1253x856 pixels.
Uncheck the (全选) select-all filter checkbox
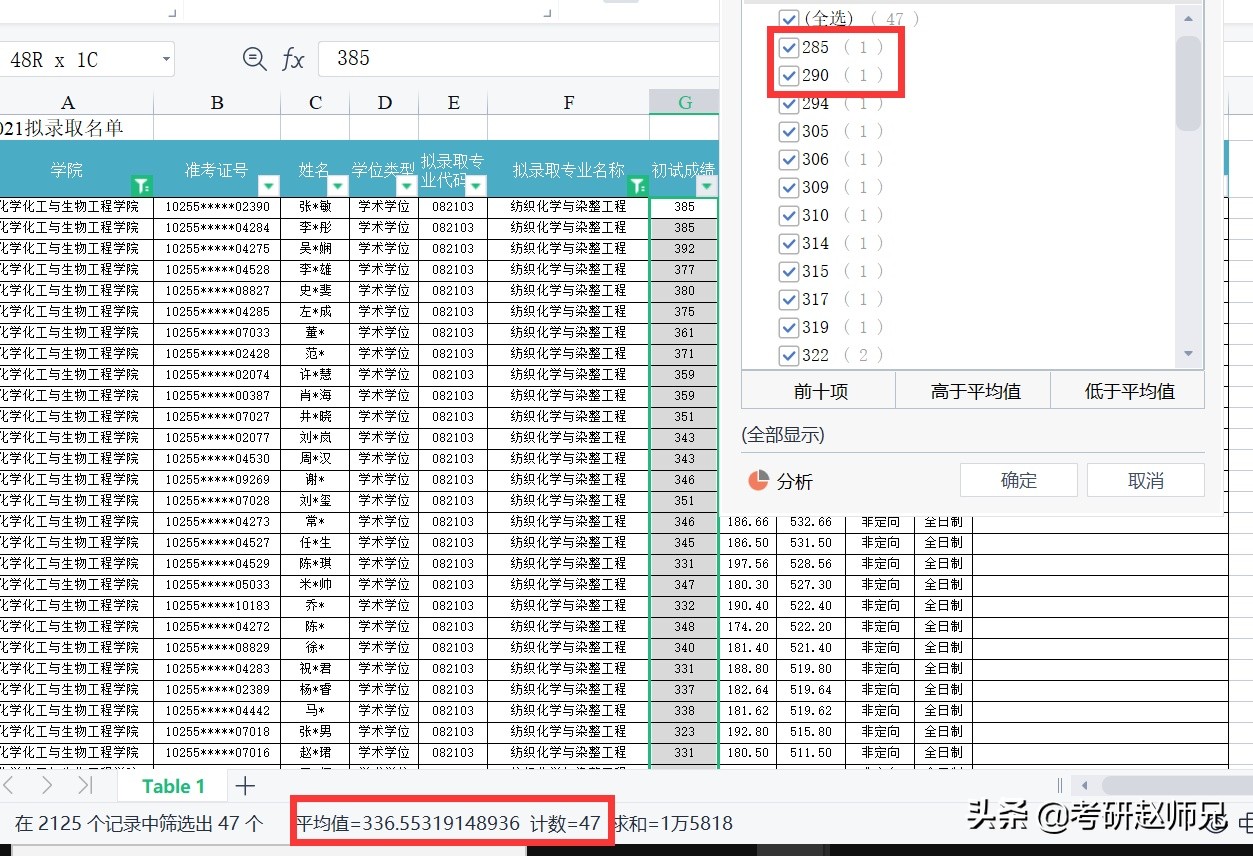pyautogui.click(x=789, y=18)
